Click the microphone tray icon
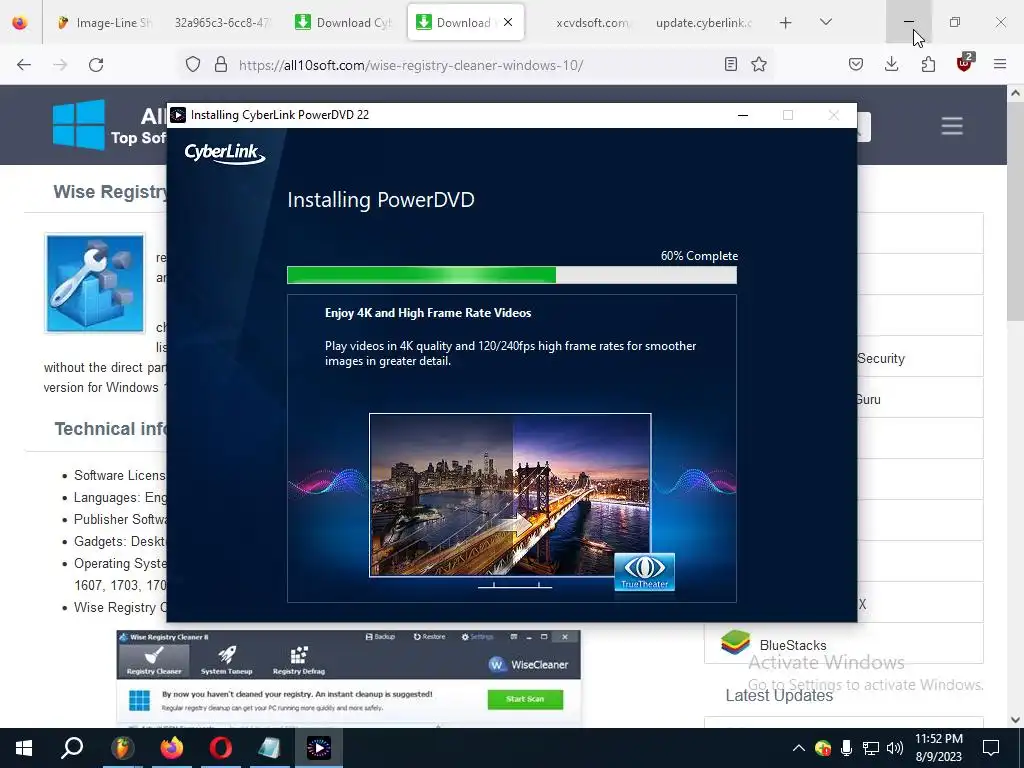 [x=846, y=748]
